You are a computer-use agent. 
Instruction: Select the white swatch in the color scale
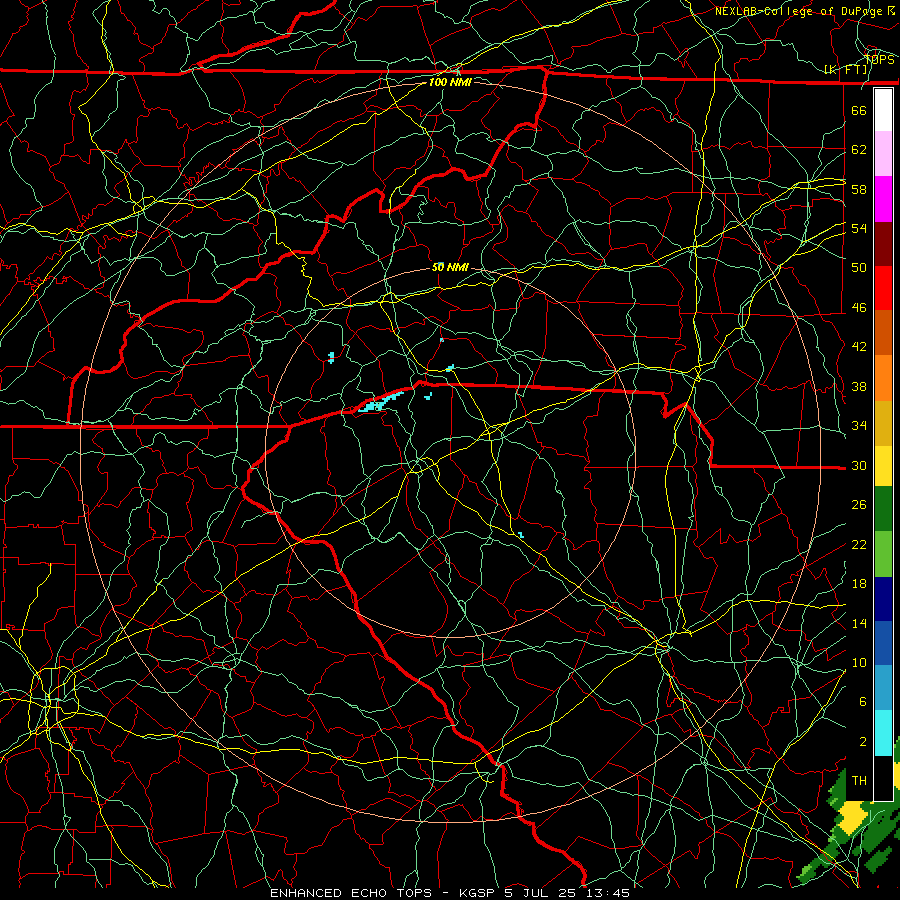pyautogui.click(x=883, y=110)
